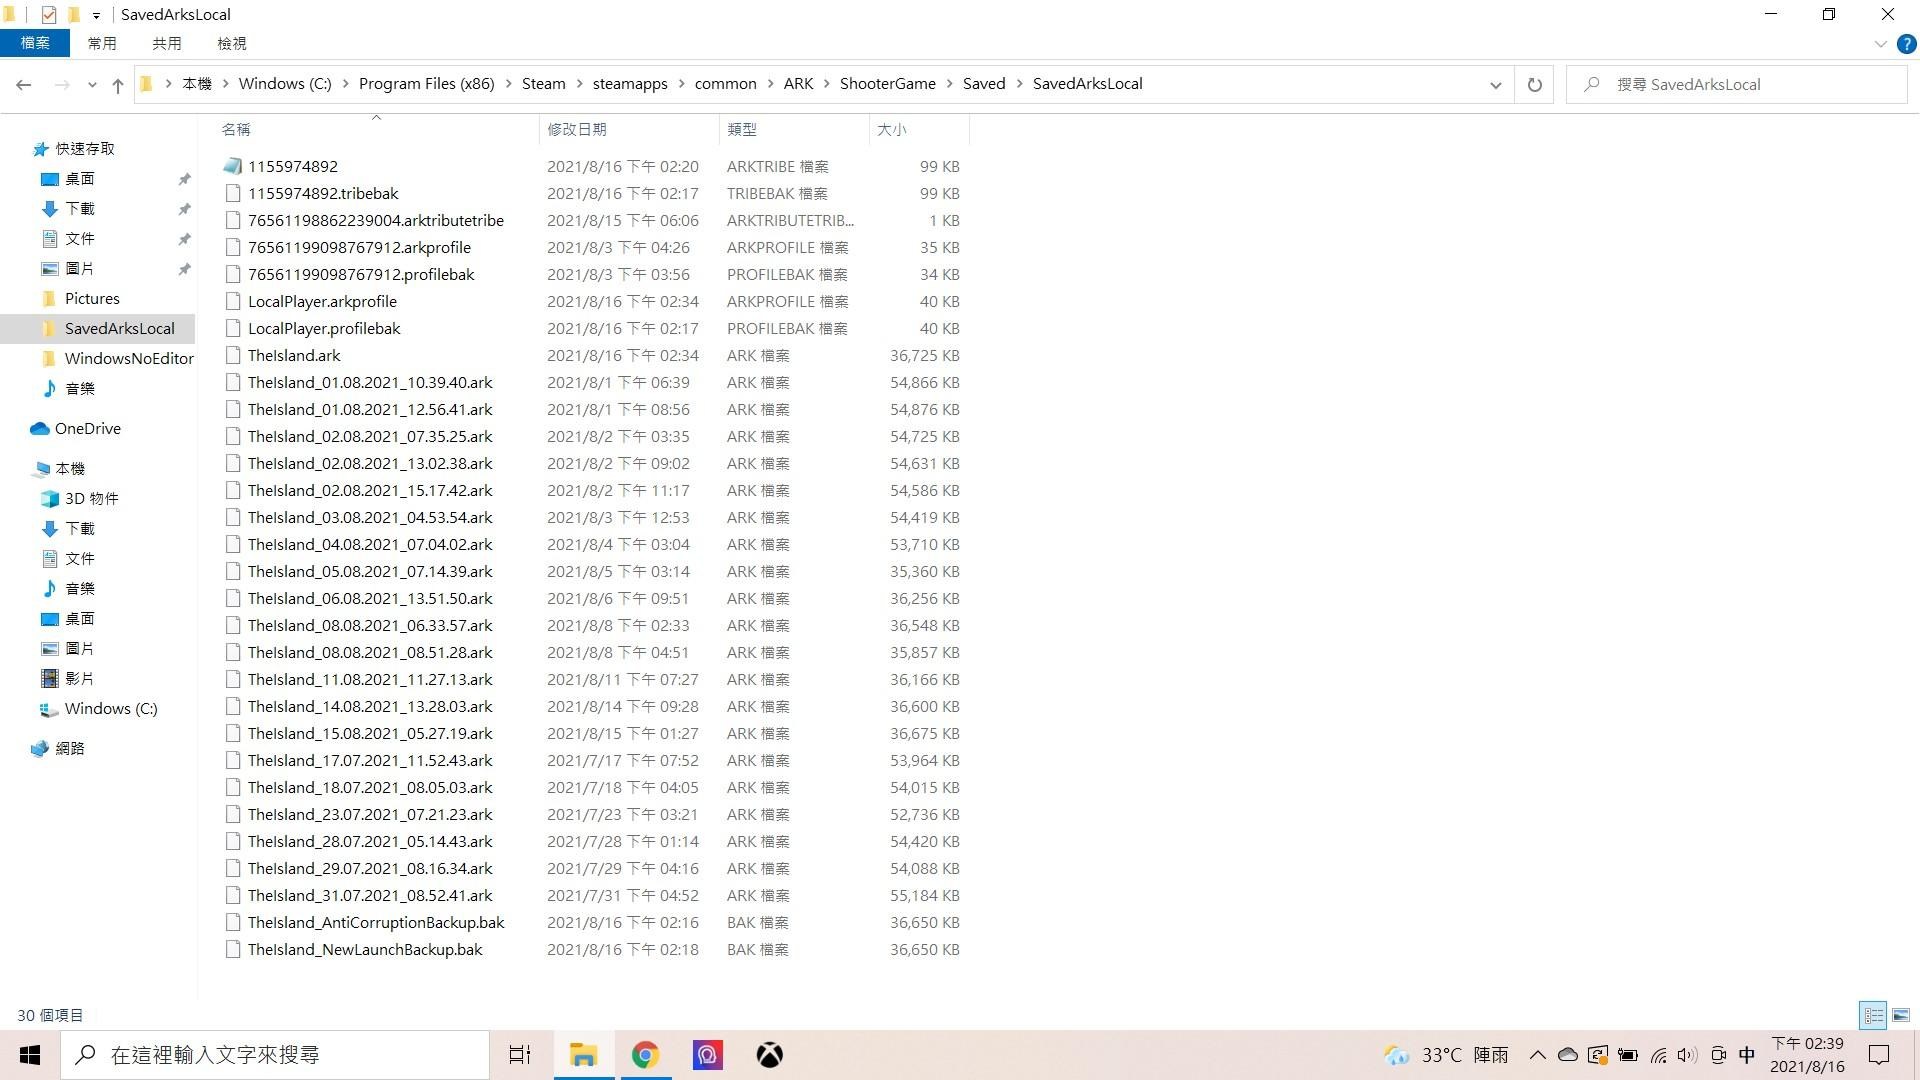The width and height of the screenshot is (1920, 1080).
Task: Switch to details view button
Action: 1873,1015
